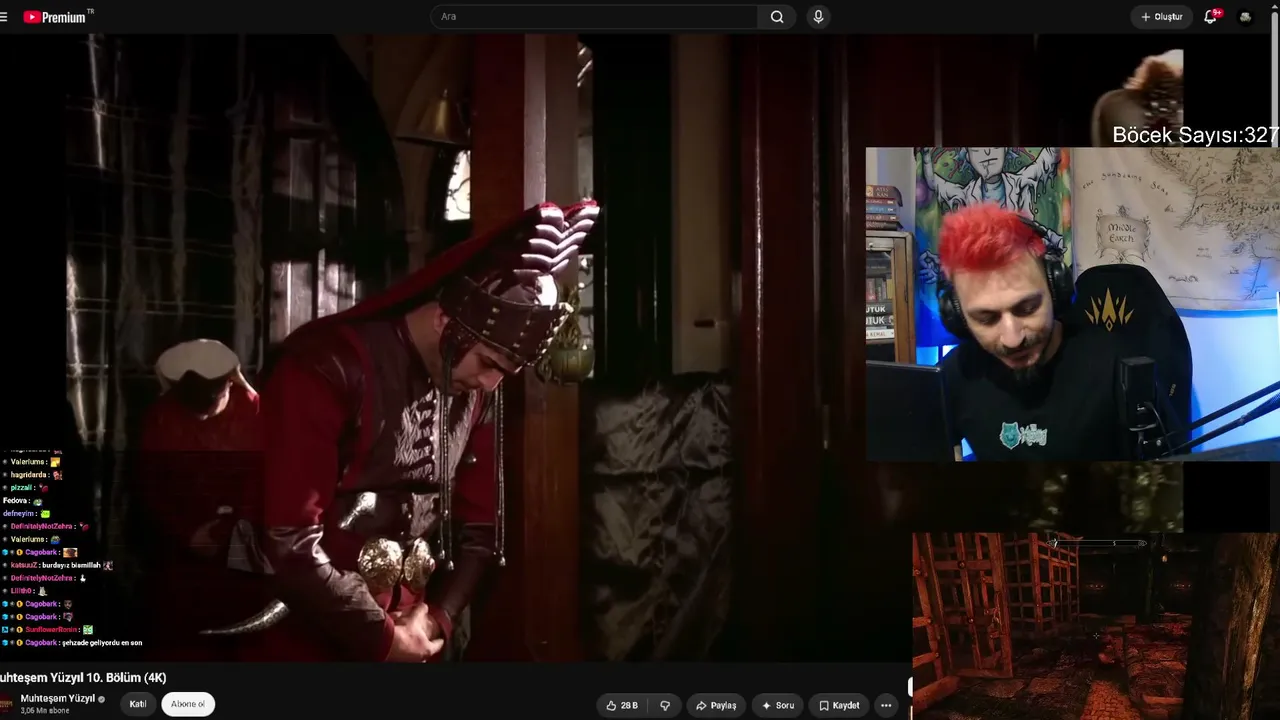Share the video via "Paylaş"
Screen dimensions: 1280x720
click(716, 705)
